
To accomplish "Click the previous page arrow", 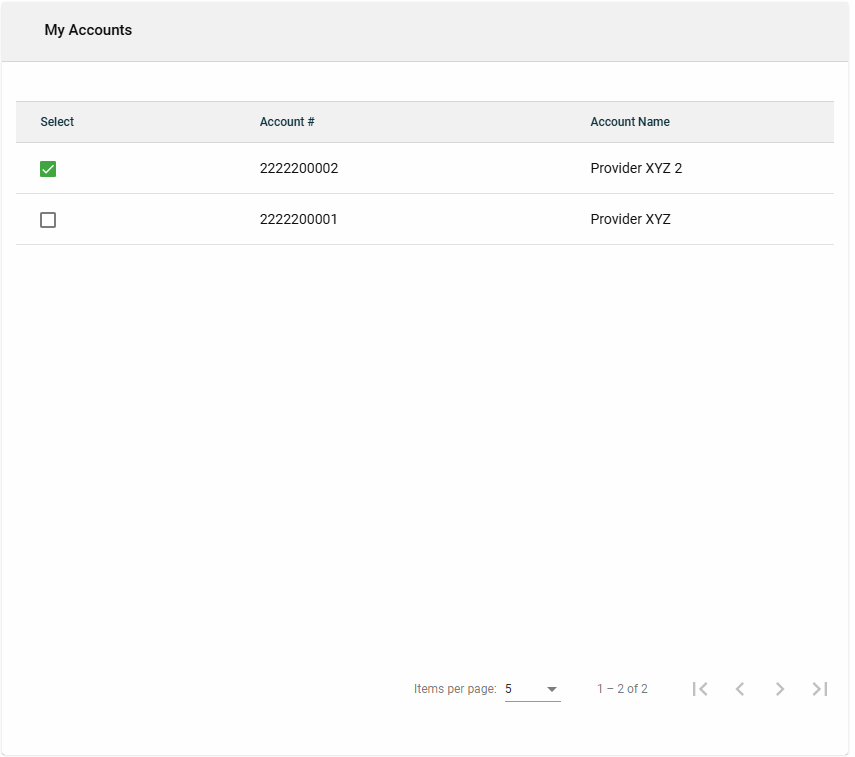I will [x=740, y=689].
